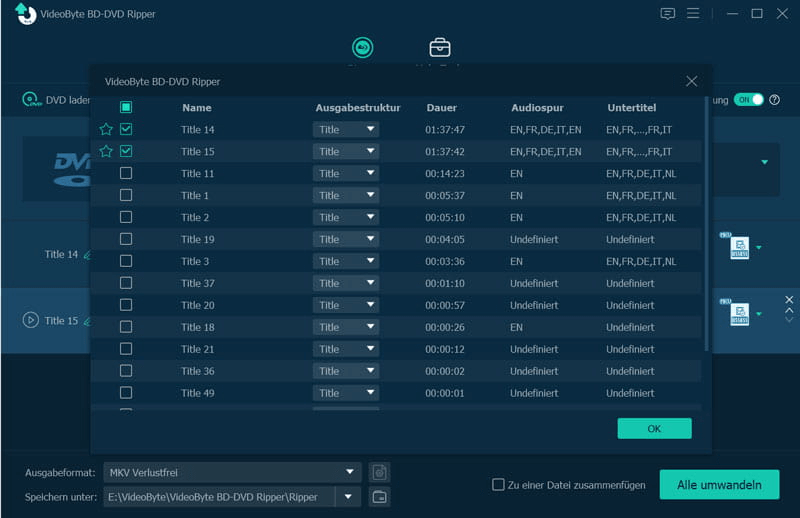Click the VideoByte app logo
This screenshot has width=800, height=518.
coord(26,14)
